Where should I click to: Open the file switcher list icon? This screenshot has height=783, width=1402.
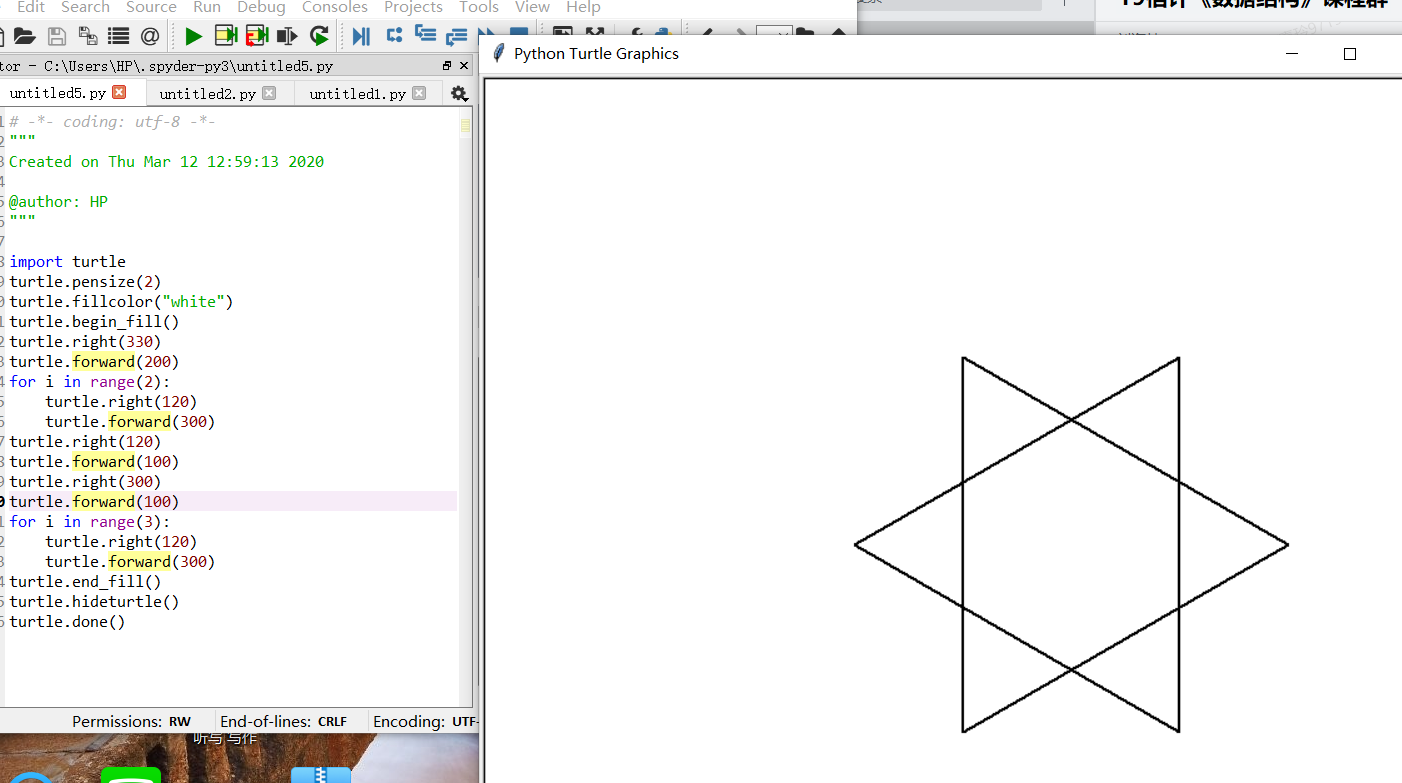119,36
